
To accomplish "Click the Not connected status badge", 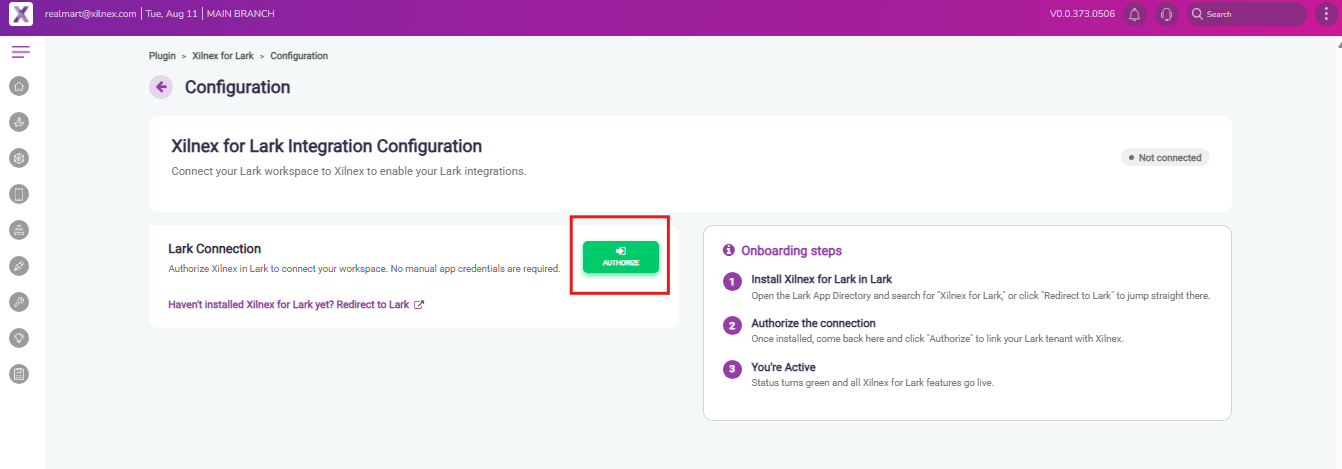I will click(1165, 157).
